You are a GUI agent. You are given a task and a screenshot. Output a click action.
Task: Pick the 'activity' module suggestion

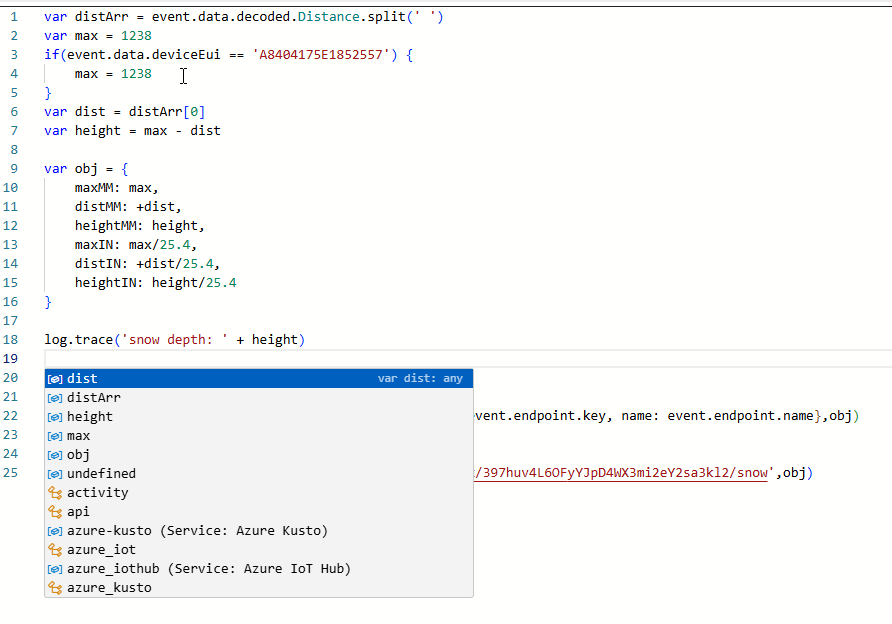point(259,493)
